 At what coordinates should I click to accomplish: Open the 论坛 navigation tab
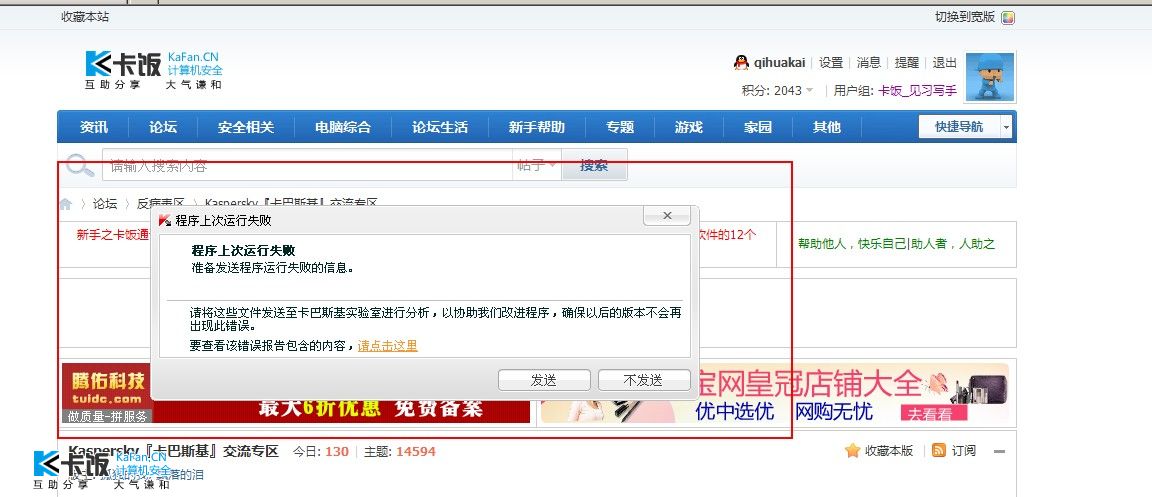[163, 127]
